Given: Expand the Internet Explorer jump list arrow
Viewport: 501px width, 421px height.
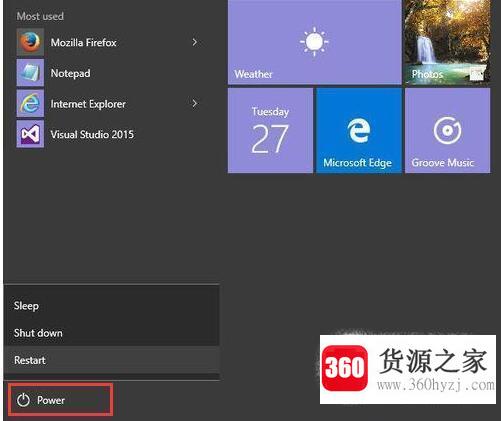Looking at the screenshot, I should 195,103.
